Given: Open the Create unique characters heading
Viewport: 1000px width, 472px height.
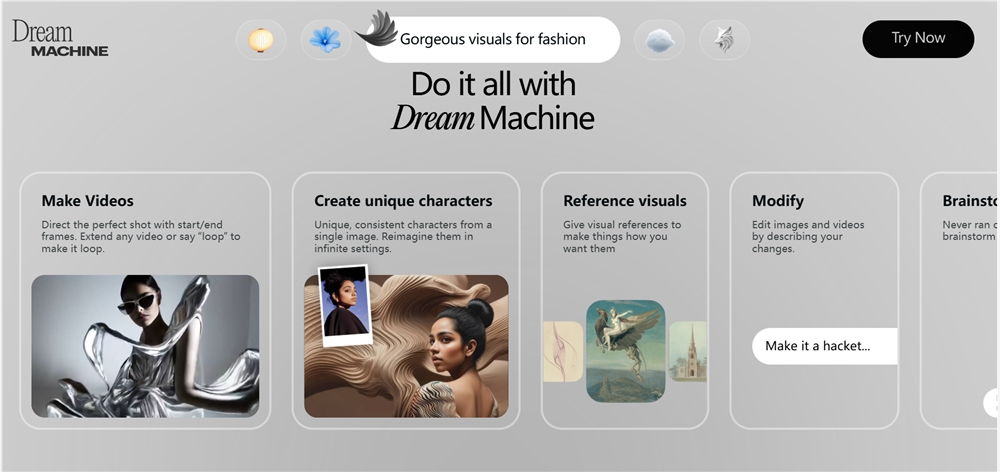Looking at the screenshot, I should pyautogui.click(x=403, y=201).
